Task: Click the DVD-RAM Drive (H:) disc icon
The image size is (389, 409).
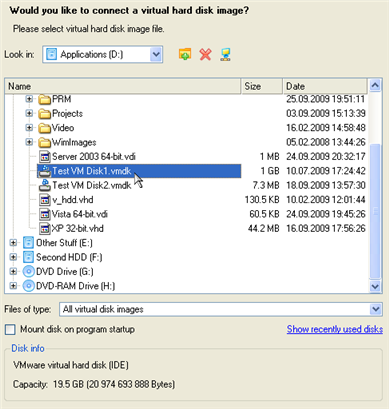Action: tap(28, 286)
